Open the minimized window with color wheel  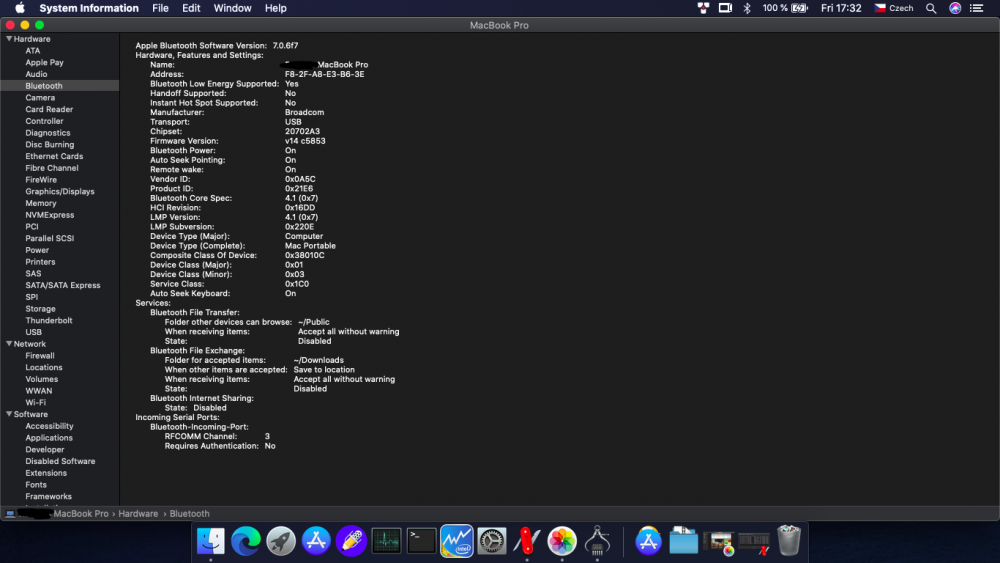719,543
